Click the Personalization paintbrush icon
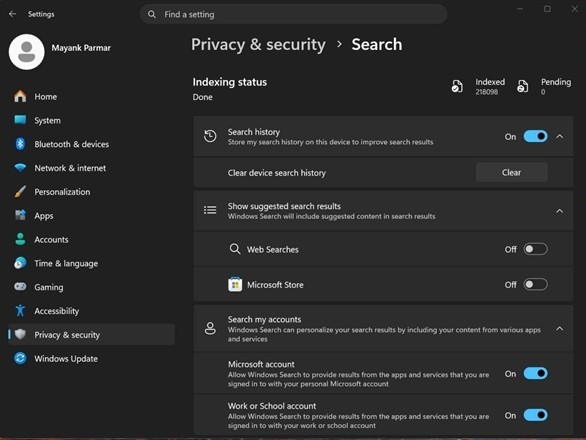This screenshot has width=586, height=440. pyautogui.click(x=20, y=191)
